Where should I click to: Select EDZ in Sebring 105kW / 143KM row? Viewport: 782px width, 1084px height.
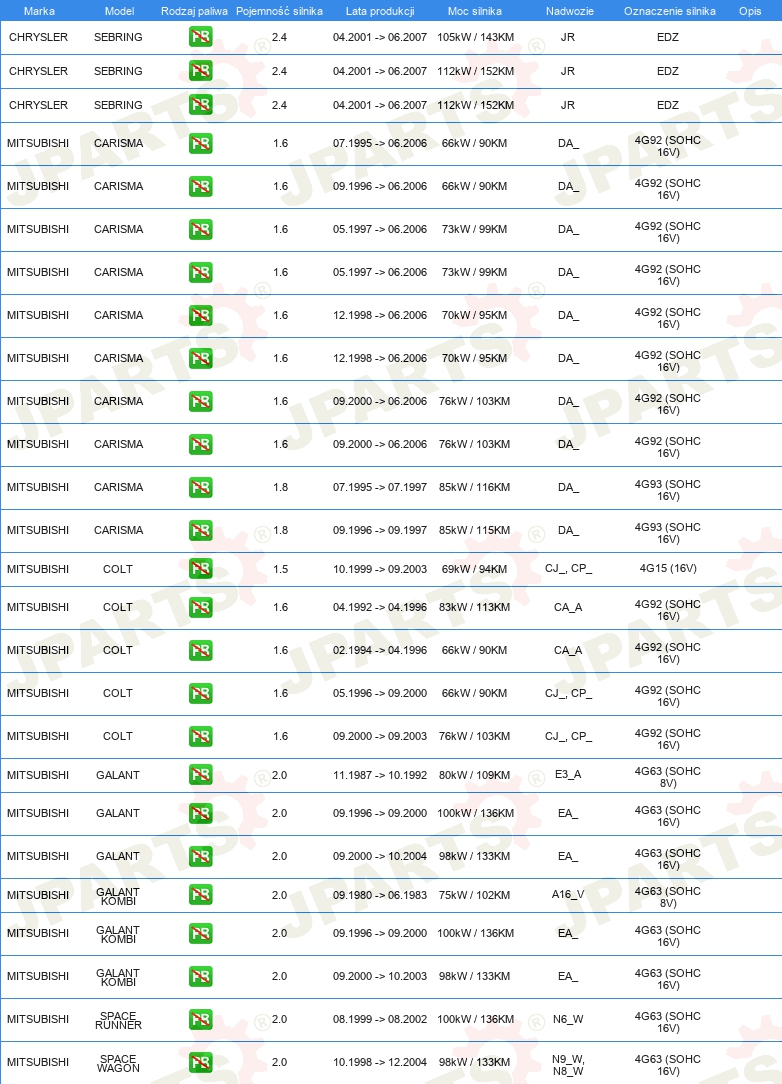click(668, 37)
